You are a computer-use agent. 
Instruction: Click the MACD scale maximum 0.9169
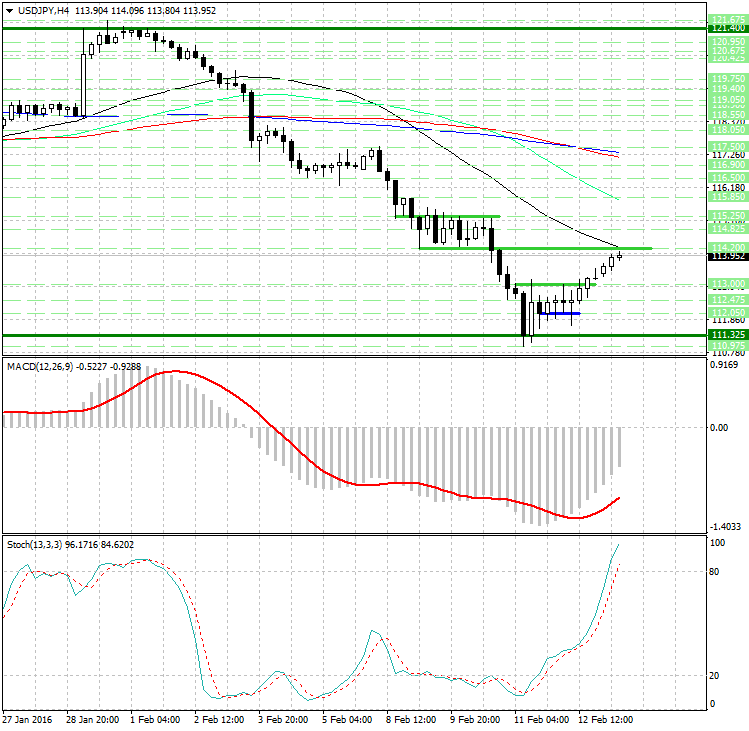coord(724,365)
